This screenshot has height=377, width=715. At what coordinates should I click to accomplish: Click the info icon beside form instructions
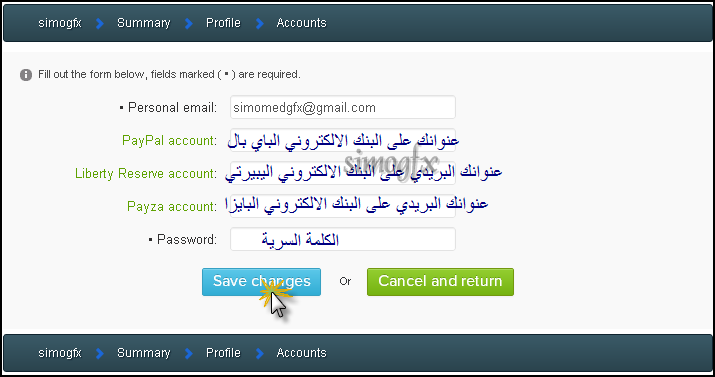tap(26, 74)
